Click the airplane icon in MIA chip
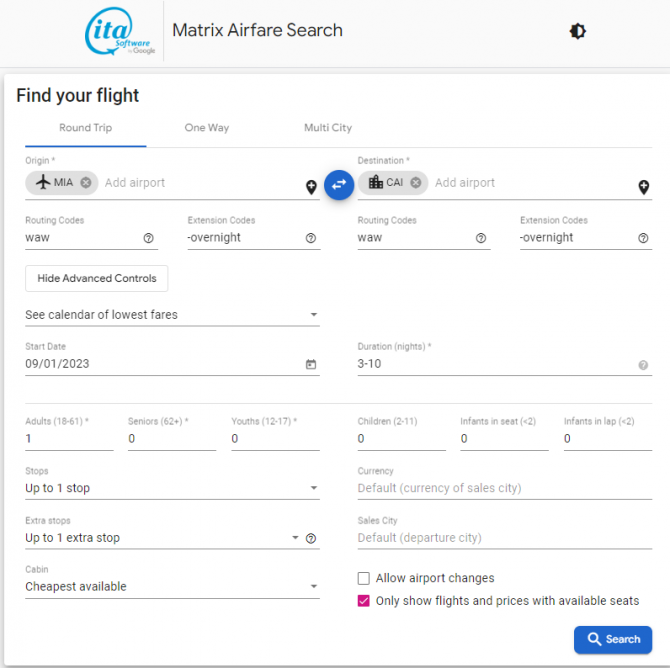670x668 pixels. 43,182
